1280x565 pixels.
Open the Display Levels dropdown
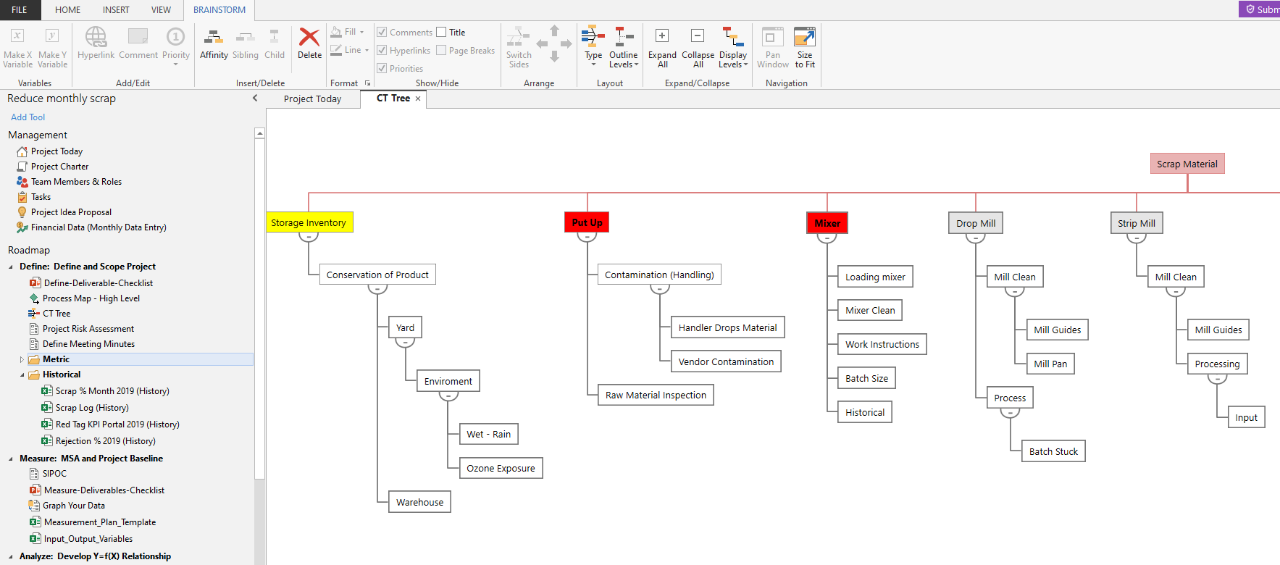pyautogui.click(x=732, y=46)
